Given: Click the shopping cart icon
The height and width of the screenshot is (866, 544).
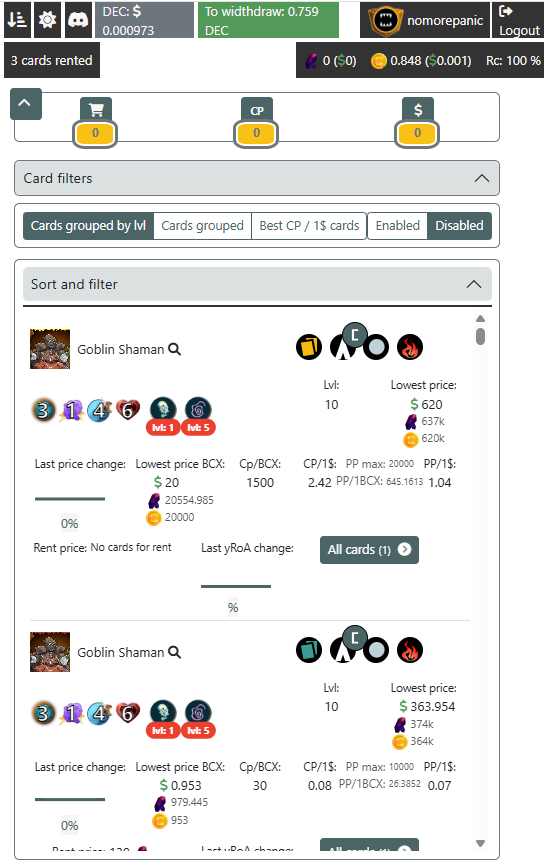Looking at the screenshot, I should (96, 110).
